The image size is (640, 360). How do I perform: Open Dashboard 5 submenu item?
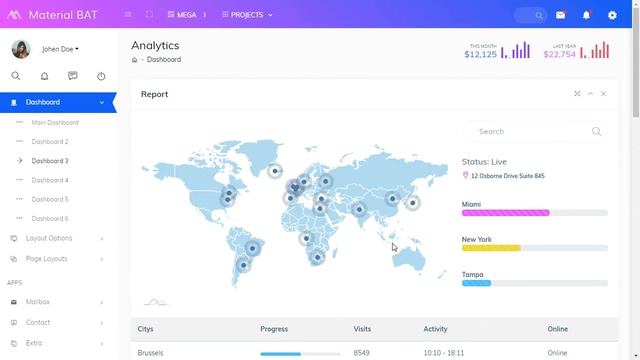(x=50, y=199)
